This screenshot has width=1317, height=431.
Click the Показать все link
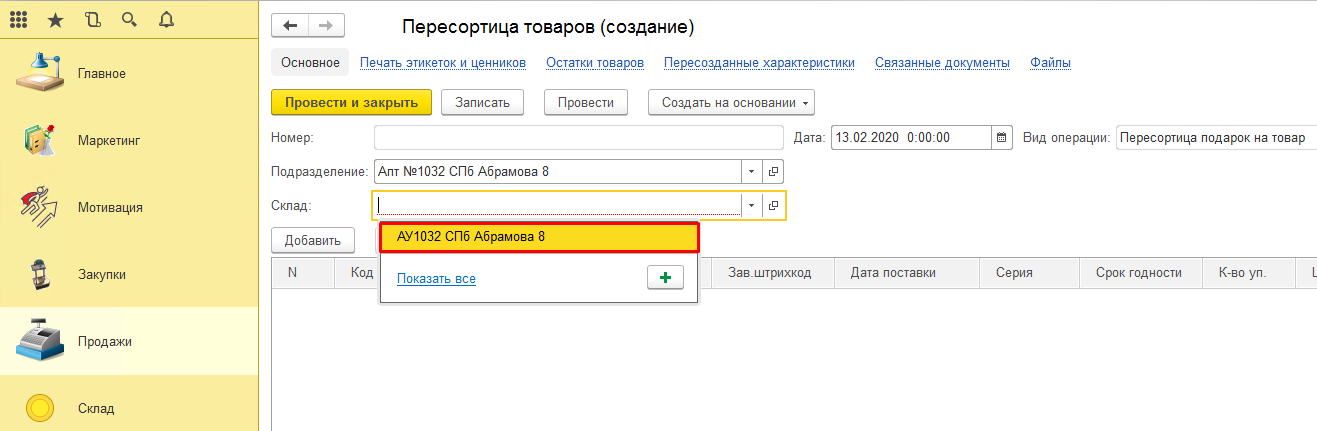(x=436, y=279)
